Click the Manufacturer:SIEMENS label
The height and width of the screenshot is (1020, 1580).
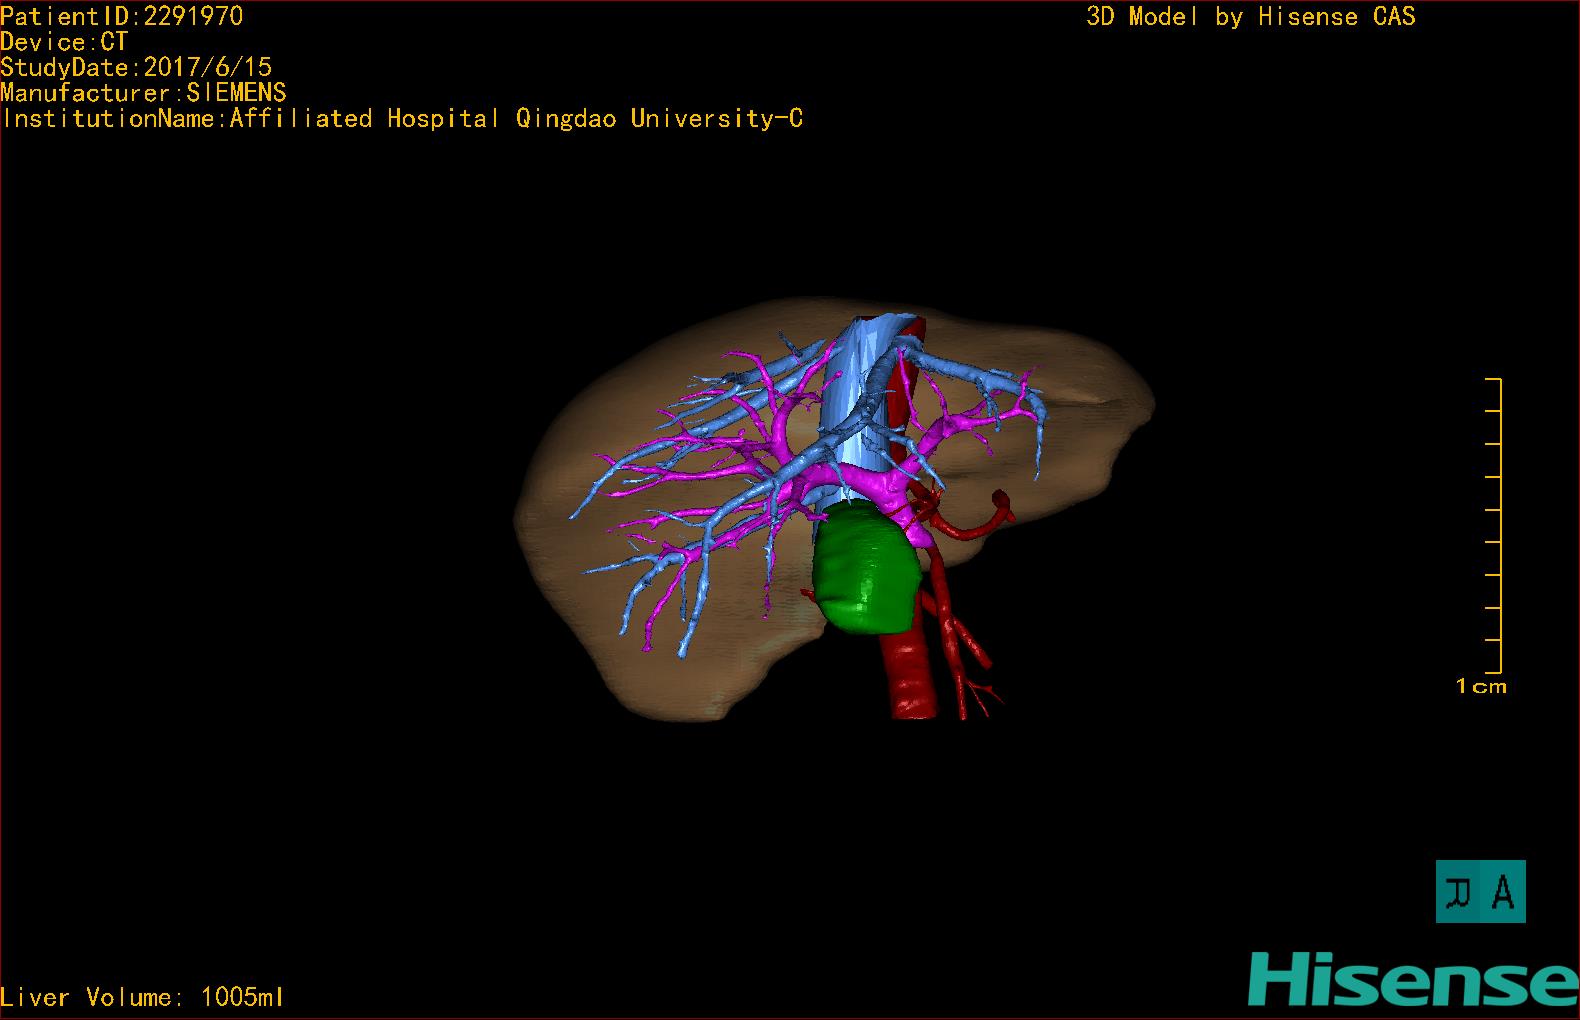pyautogui.click(x=143, y=93)
